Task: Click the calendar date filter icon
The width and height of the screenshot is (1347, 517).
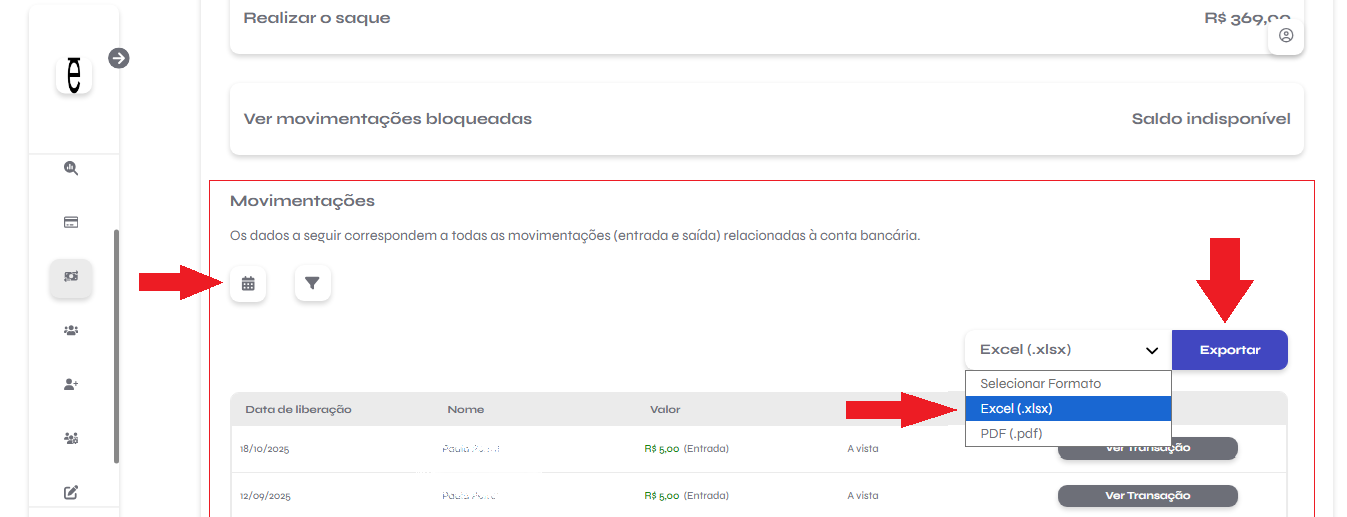Action: pyautogui.click(x=248, y=284)
